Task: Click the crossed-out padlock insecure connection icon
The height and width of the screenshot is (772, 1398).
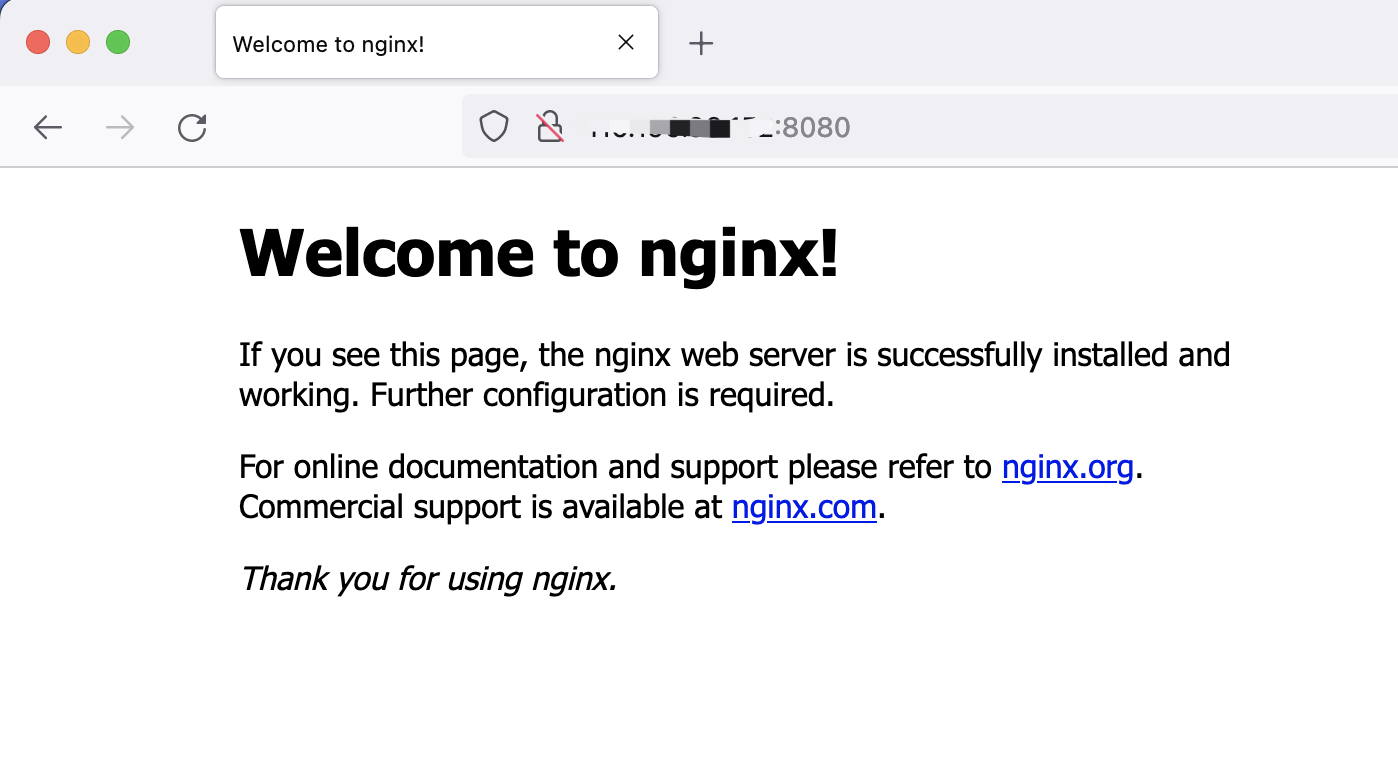Action: tap(550, 127)
